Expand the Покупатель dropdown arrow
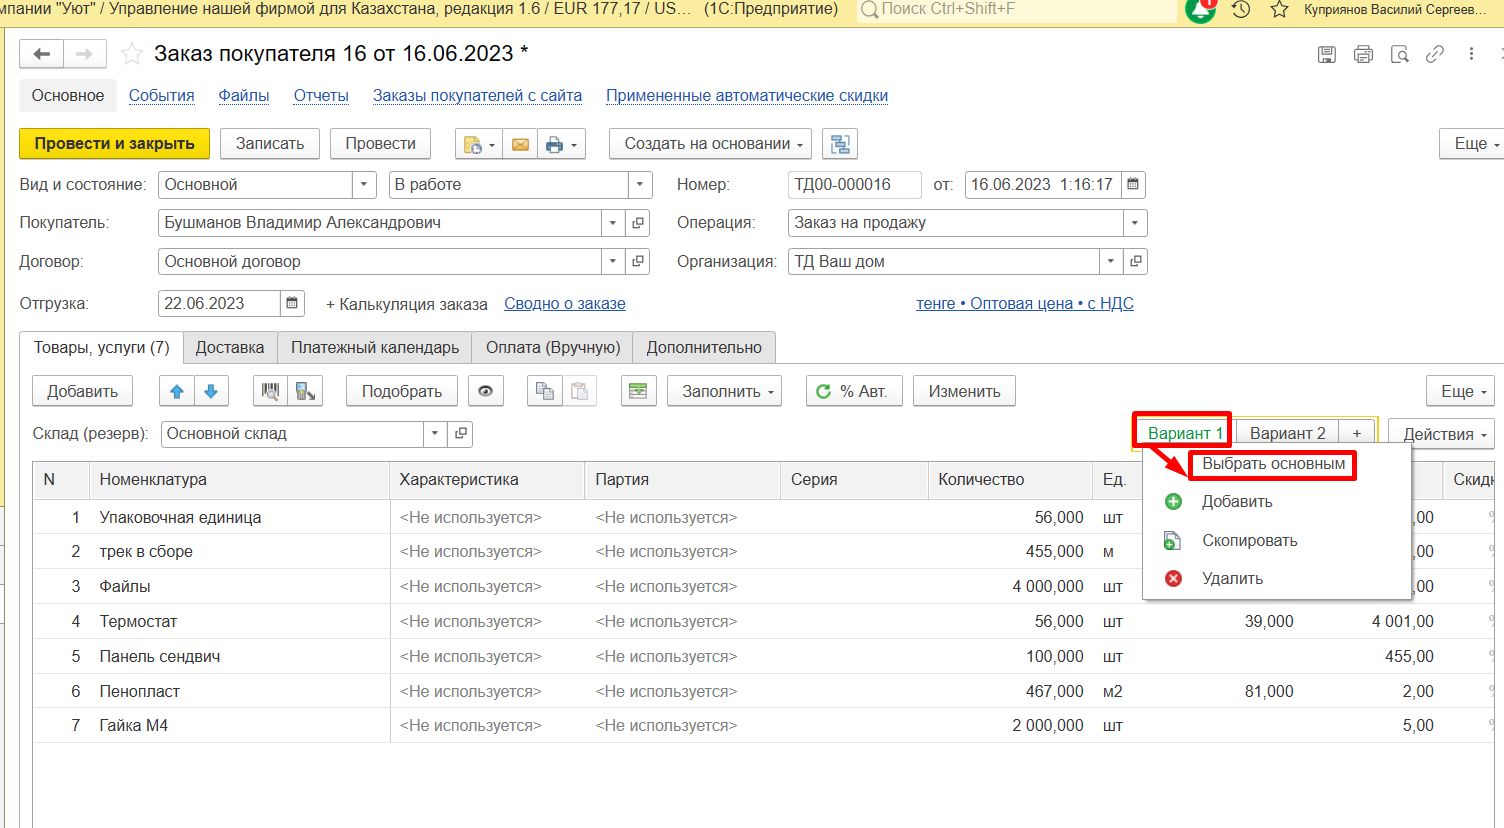Viewport: 1504px width, 828px height. point(613,223)
